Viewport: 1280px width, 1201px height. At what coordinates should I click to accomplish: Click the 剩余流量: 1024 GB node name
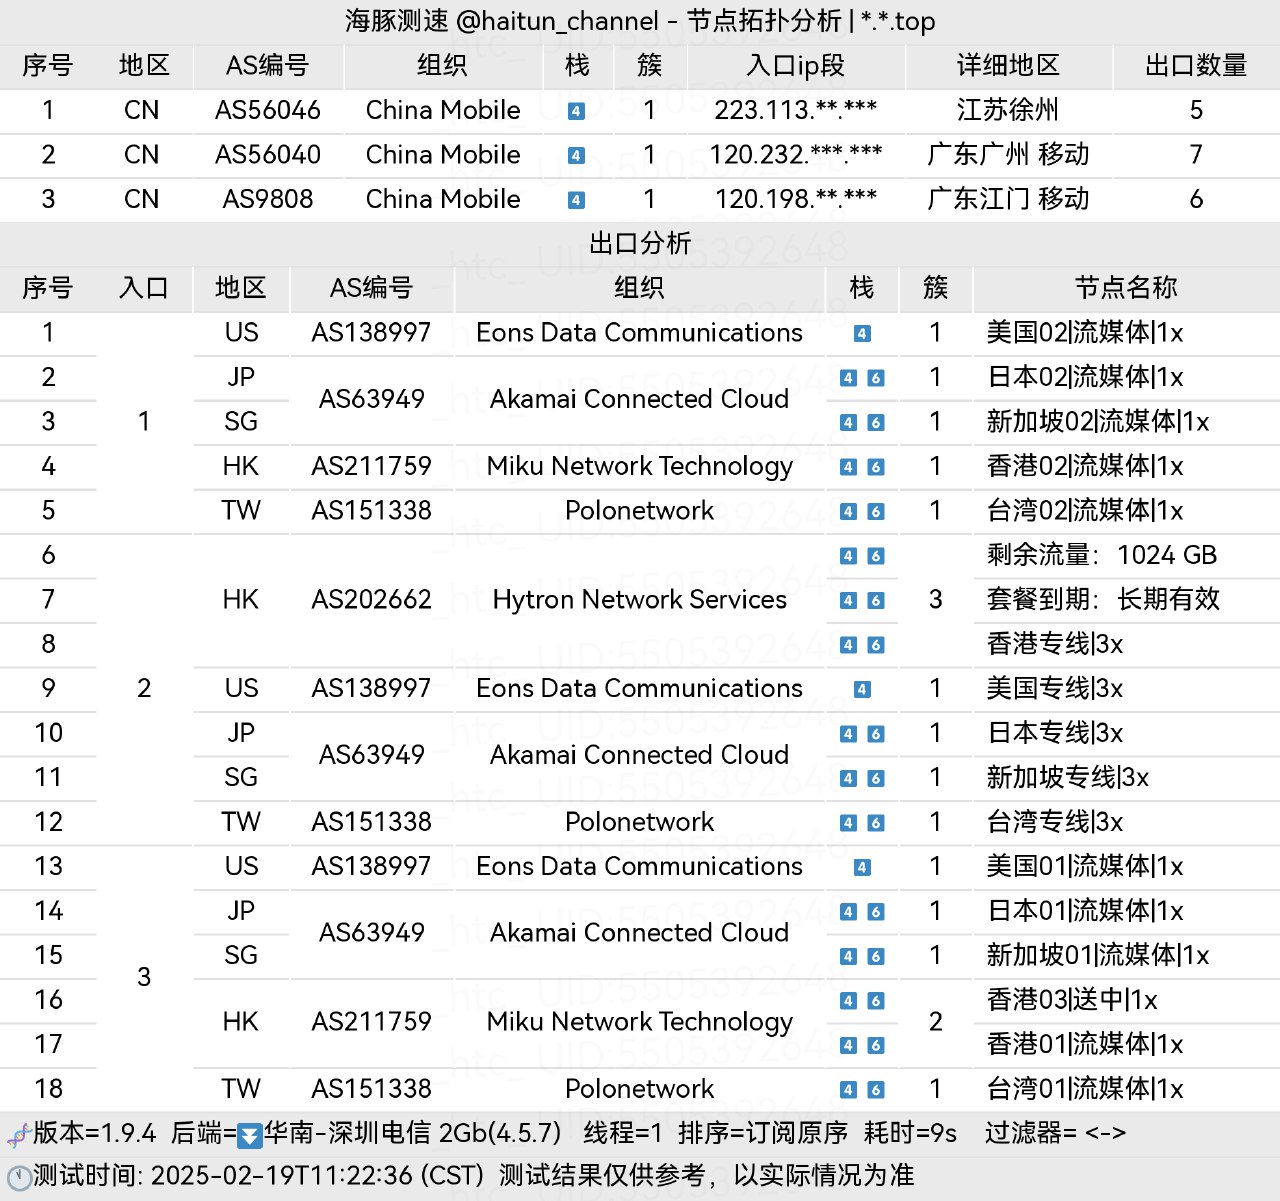(x=1102, y=555)
